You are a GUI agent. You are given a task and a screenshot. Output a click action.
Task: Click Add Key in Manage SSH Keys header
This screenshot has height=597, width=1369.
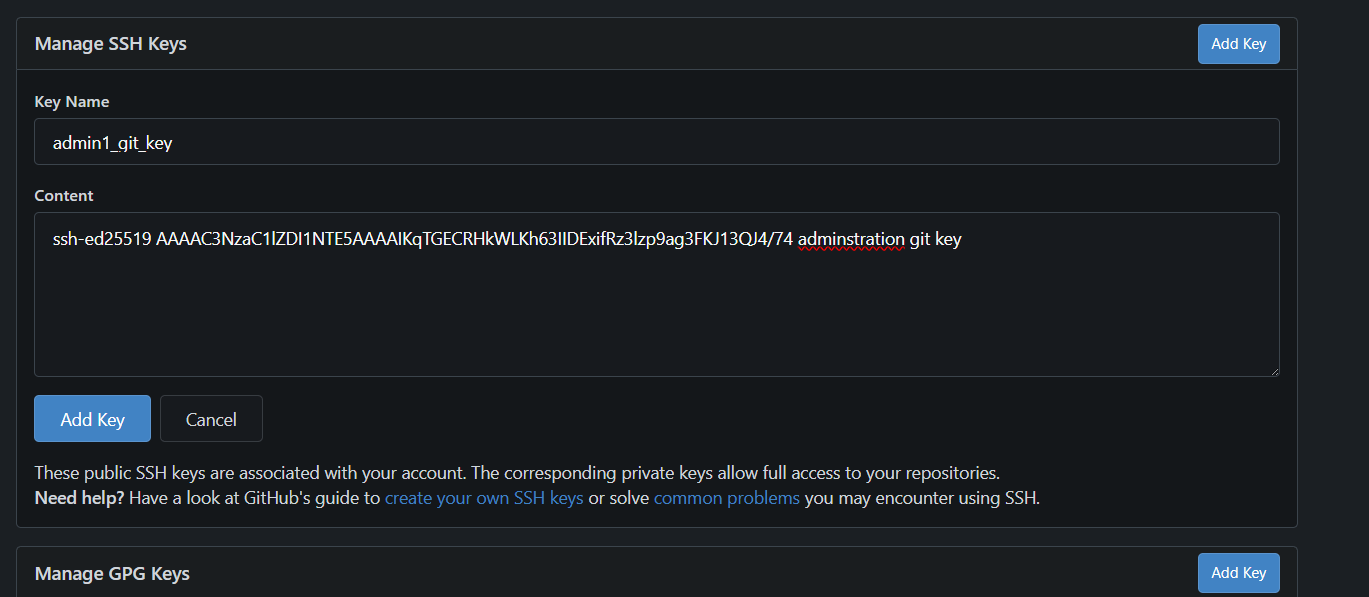coord(1238,44)
